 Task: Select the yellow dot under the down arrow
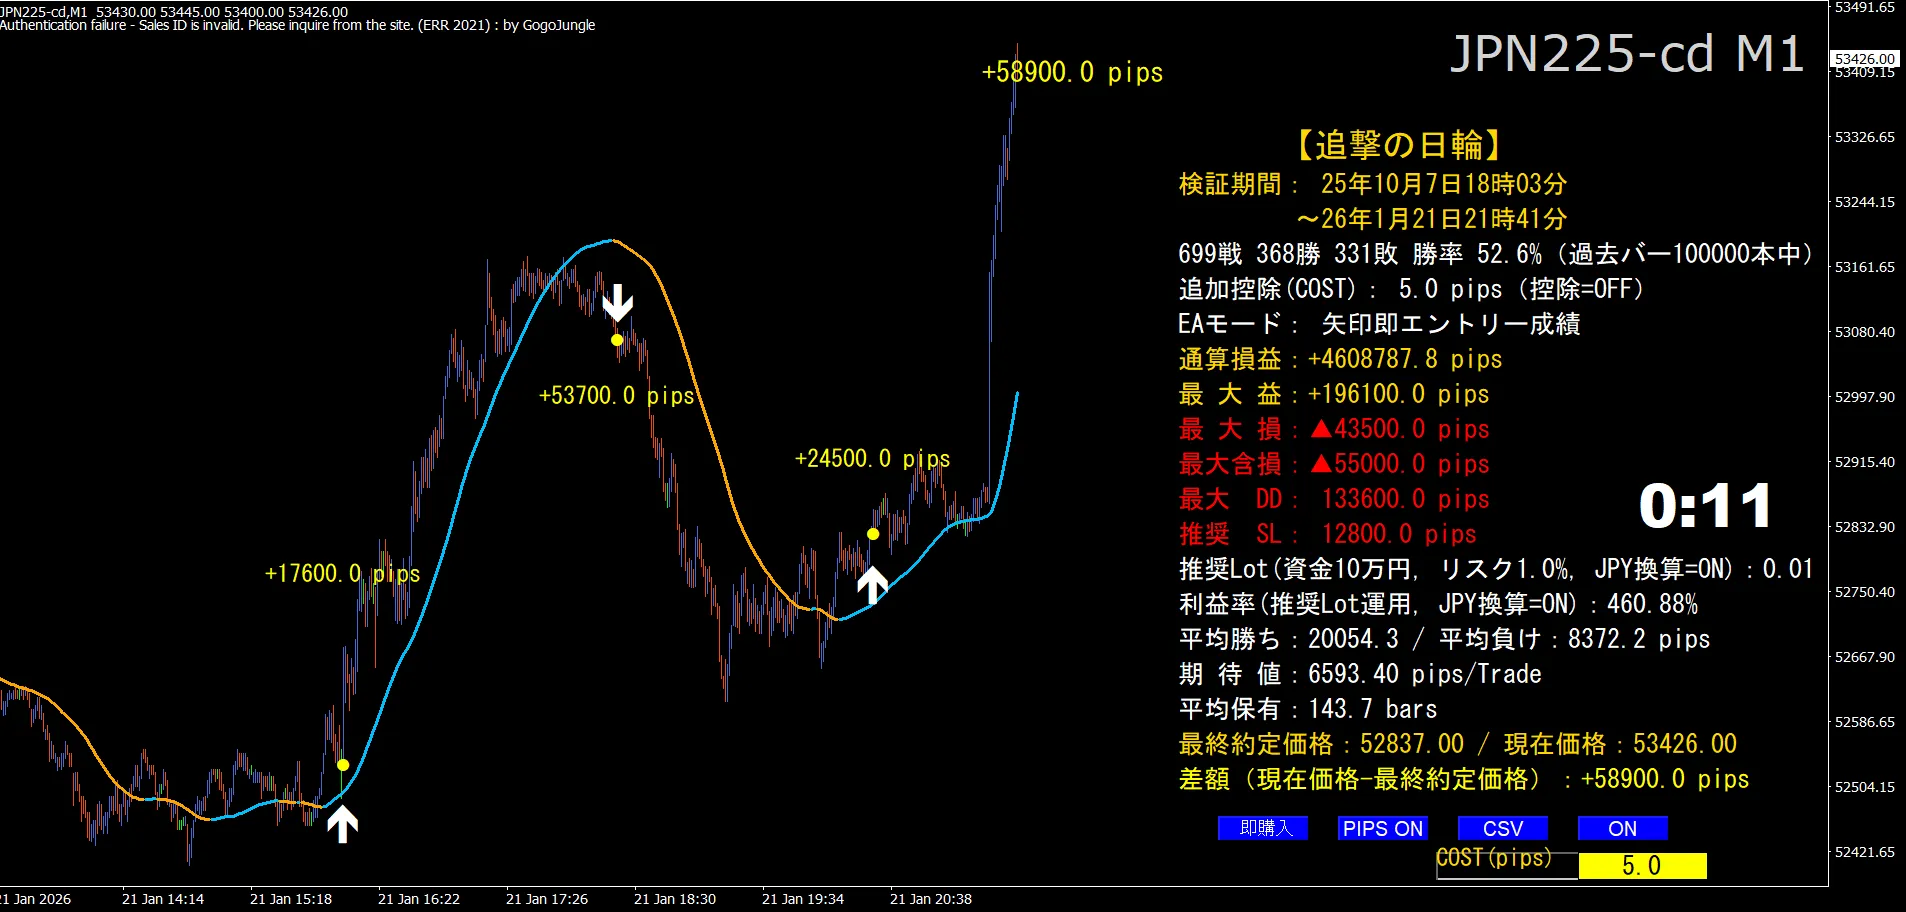[617, 340]
